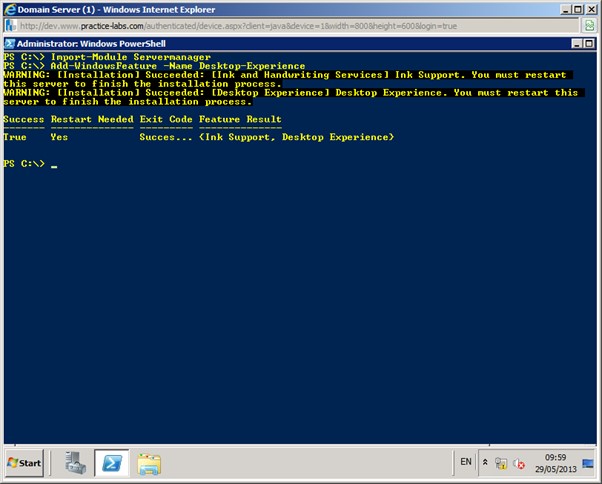Click the Internet Explorer logo icon
Screen dimensions: 602x484
tap(10, 10)
